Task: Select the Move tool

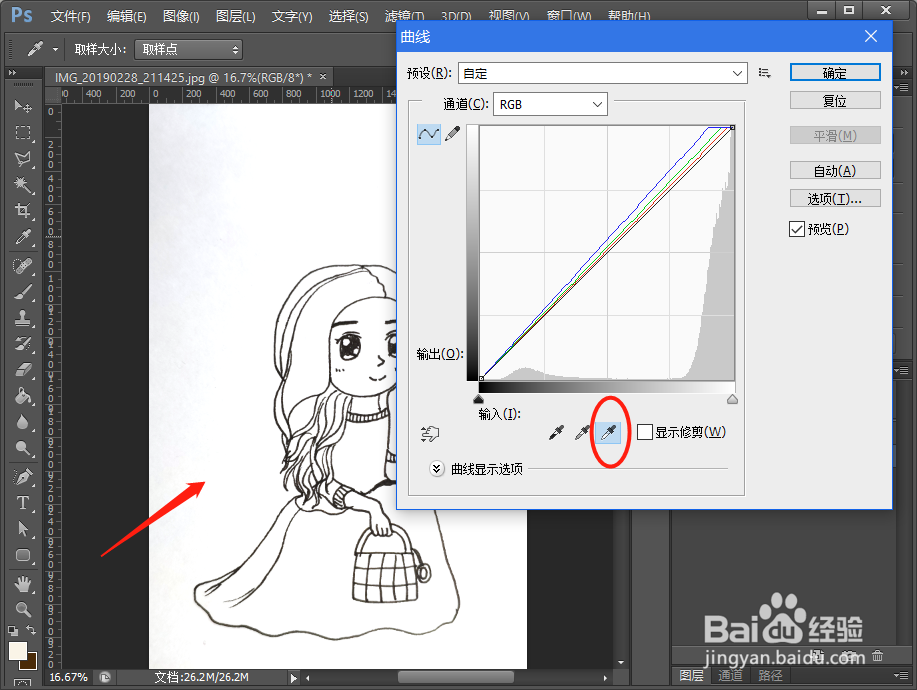Action: point(23,106)
